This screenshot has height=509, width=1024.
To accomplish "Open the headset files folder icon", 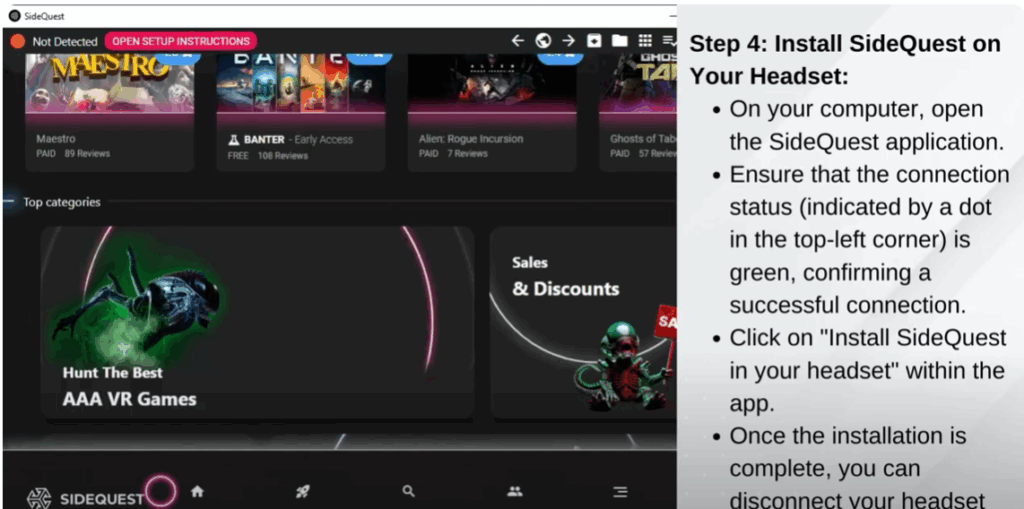I will point(619,41).
